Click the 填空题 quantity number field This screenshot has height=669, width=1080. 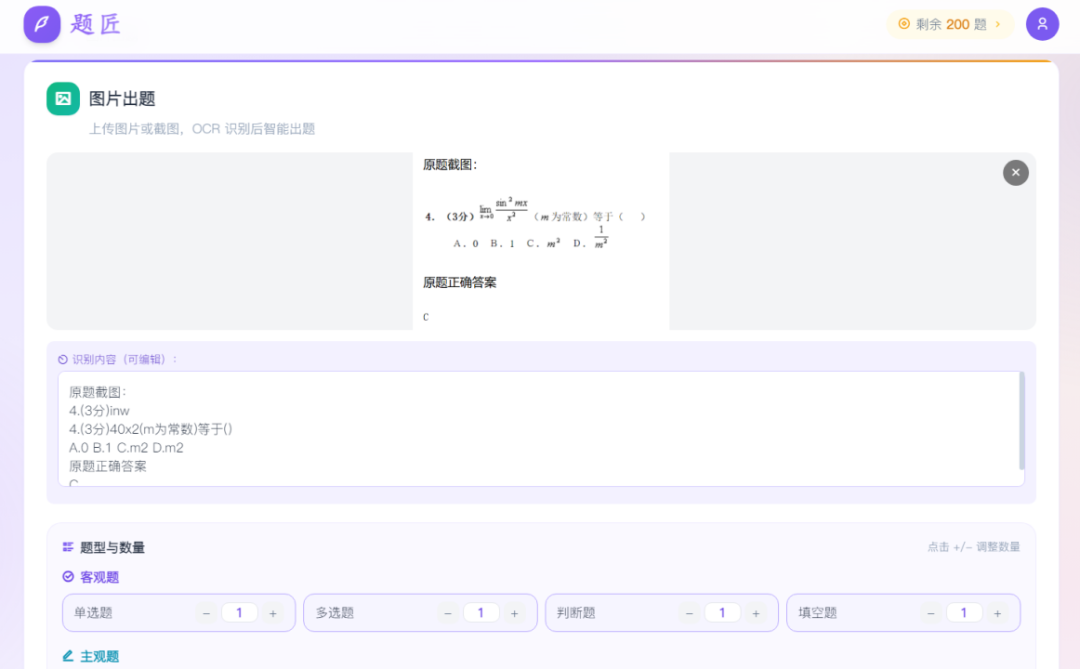point(964,613)
